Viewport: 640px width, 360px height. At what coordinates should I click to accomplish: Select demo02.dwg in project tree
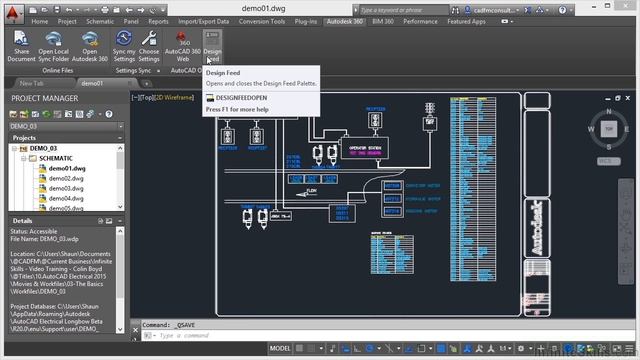point(66,178)
